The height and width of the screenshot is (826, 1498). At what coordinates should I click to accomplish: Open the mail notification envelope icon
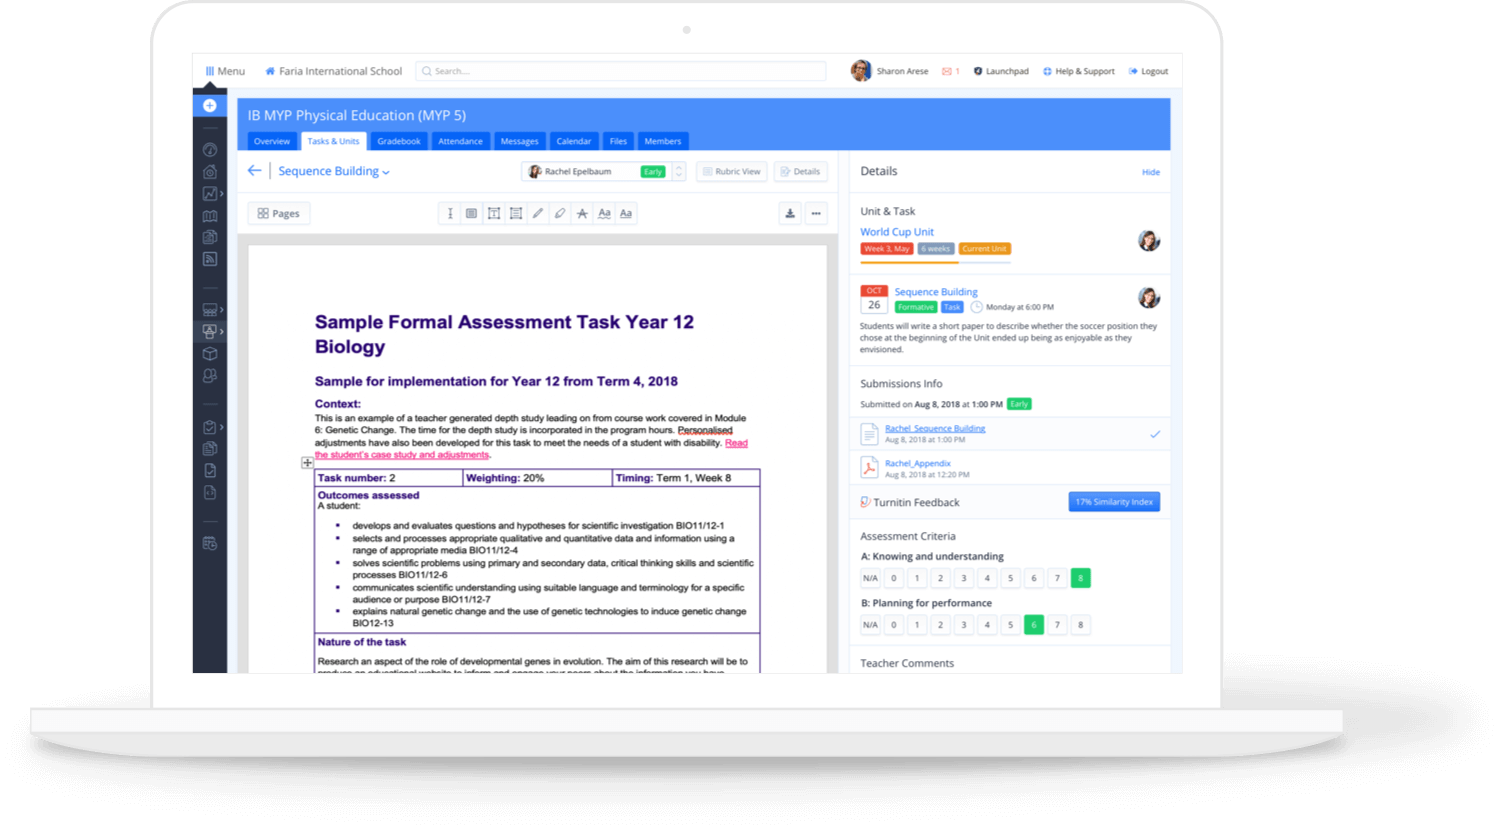coord(947,71)
